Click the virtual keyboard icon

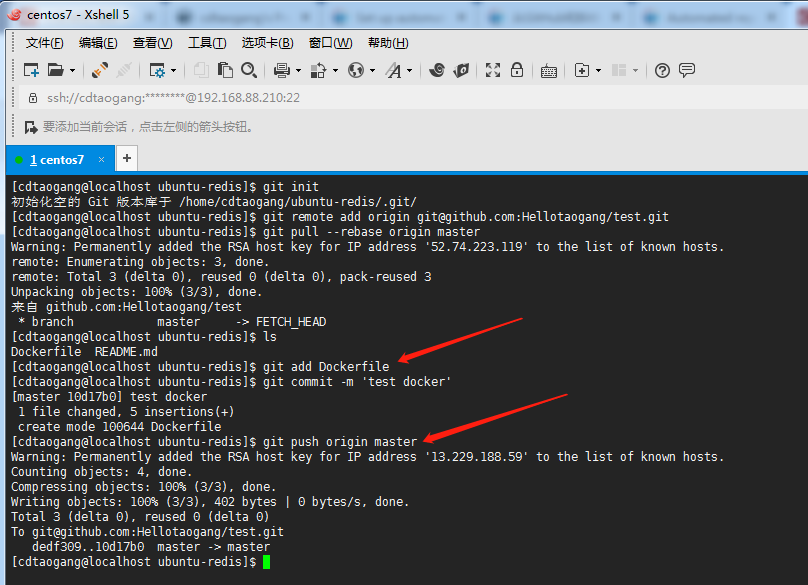coord(549,71)
